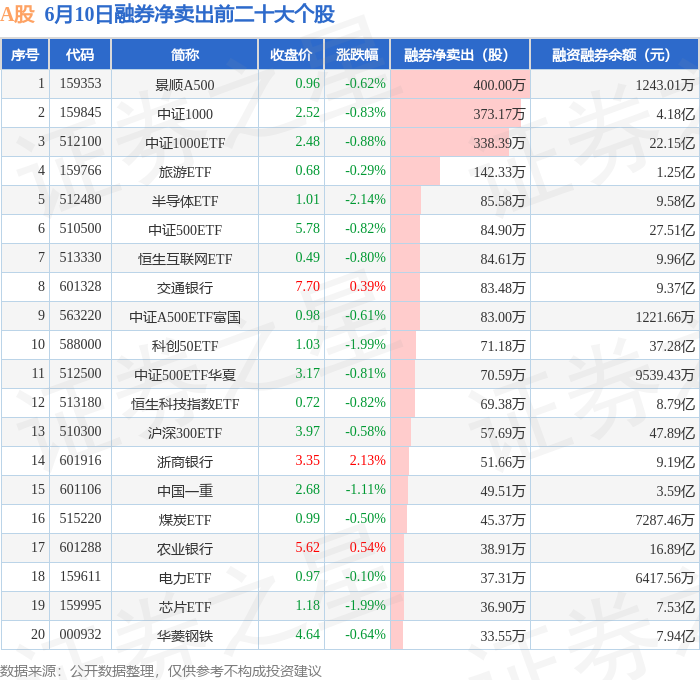Select the name 恒生科技指数ETF

(x=185, y=404)
